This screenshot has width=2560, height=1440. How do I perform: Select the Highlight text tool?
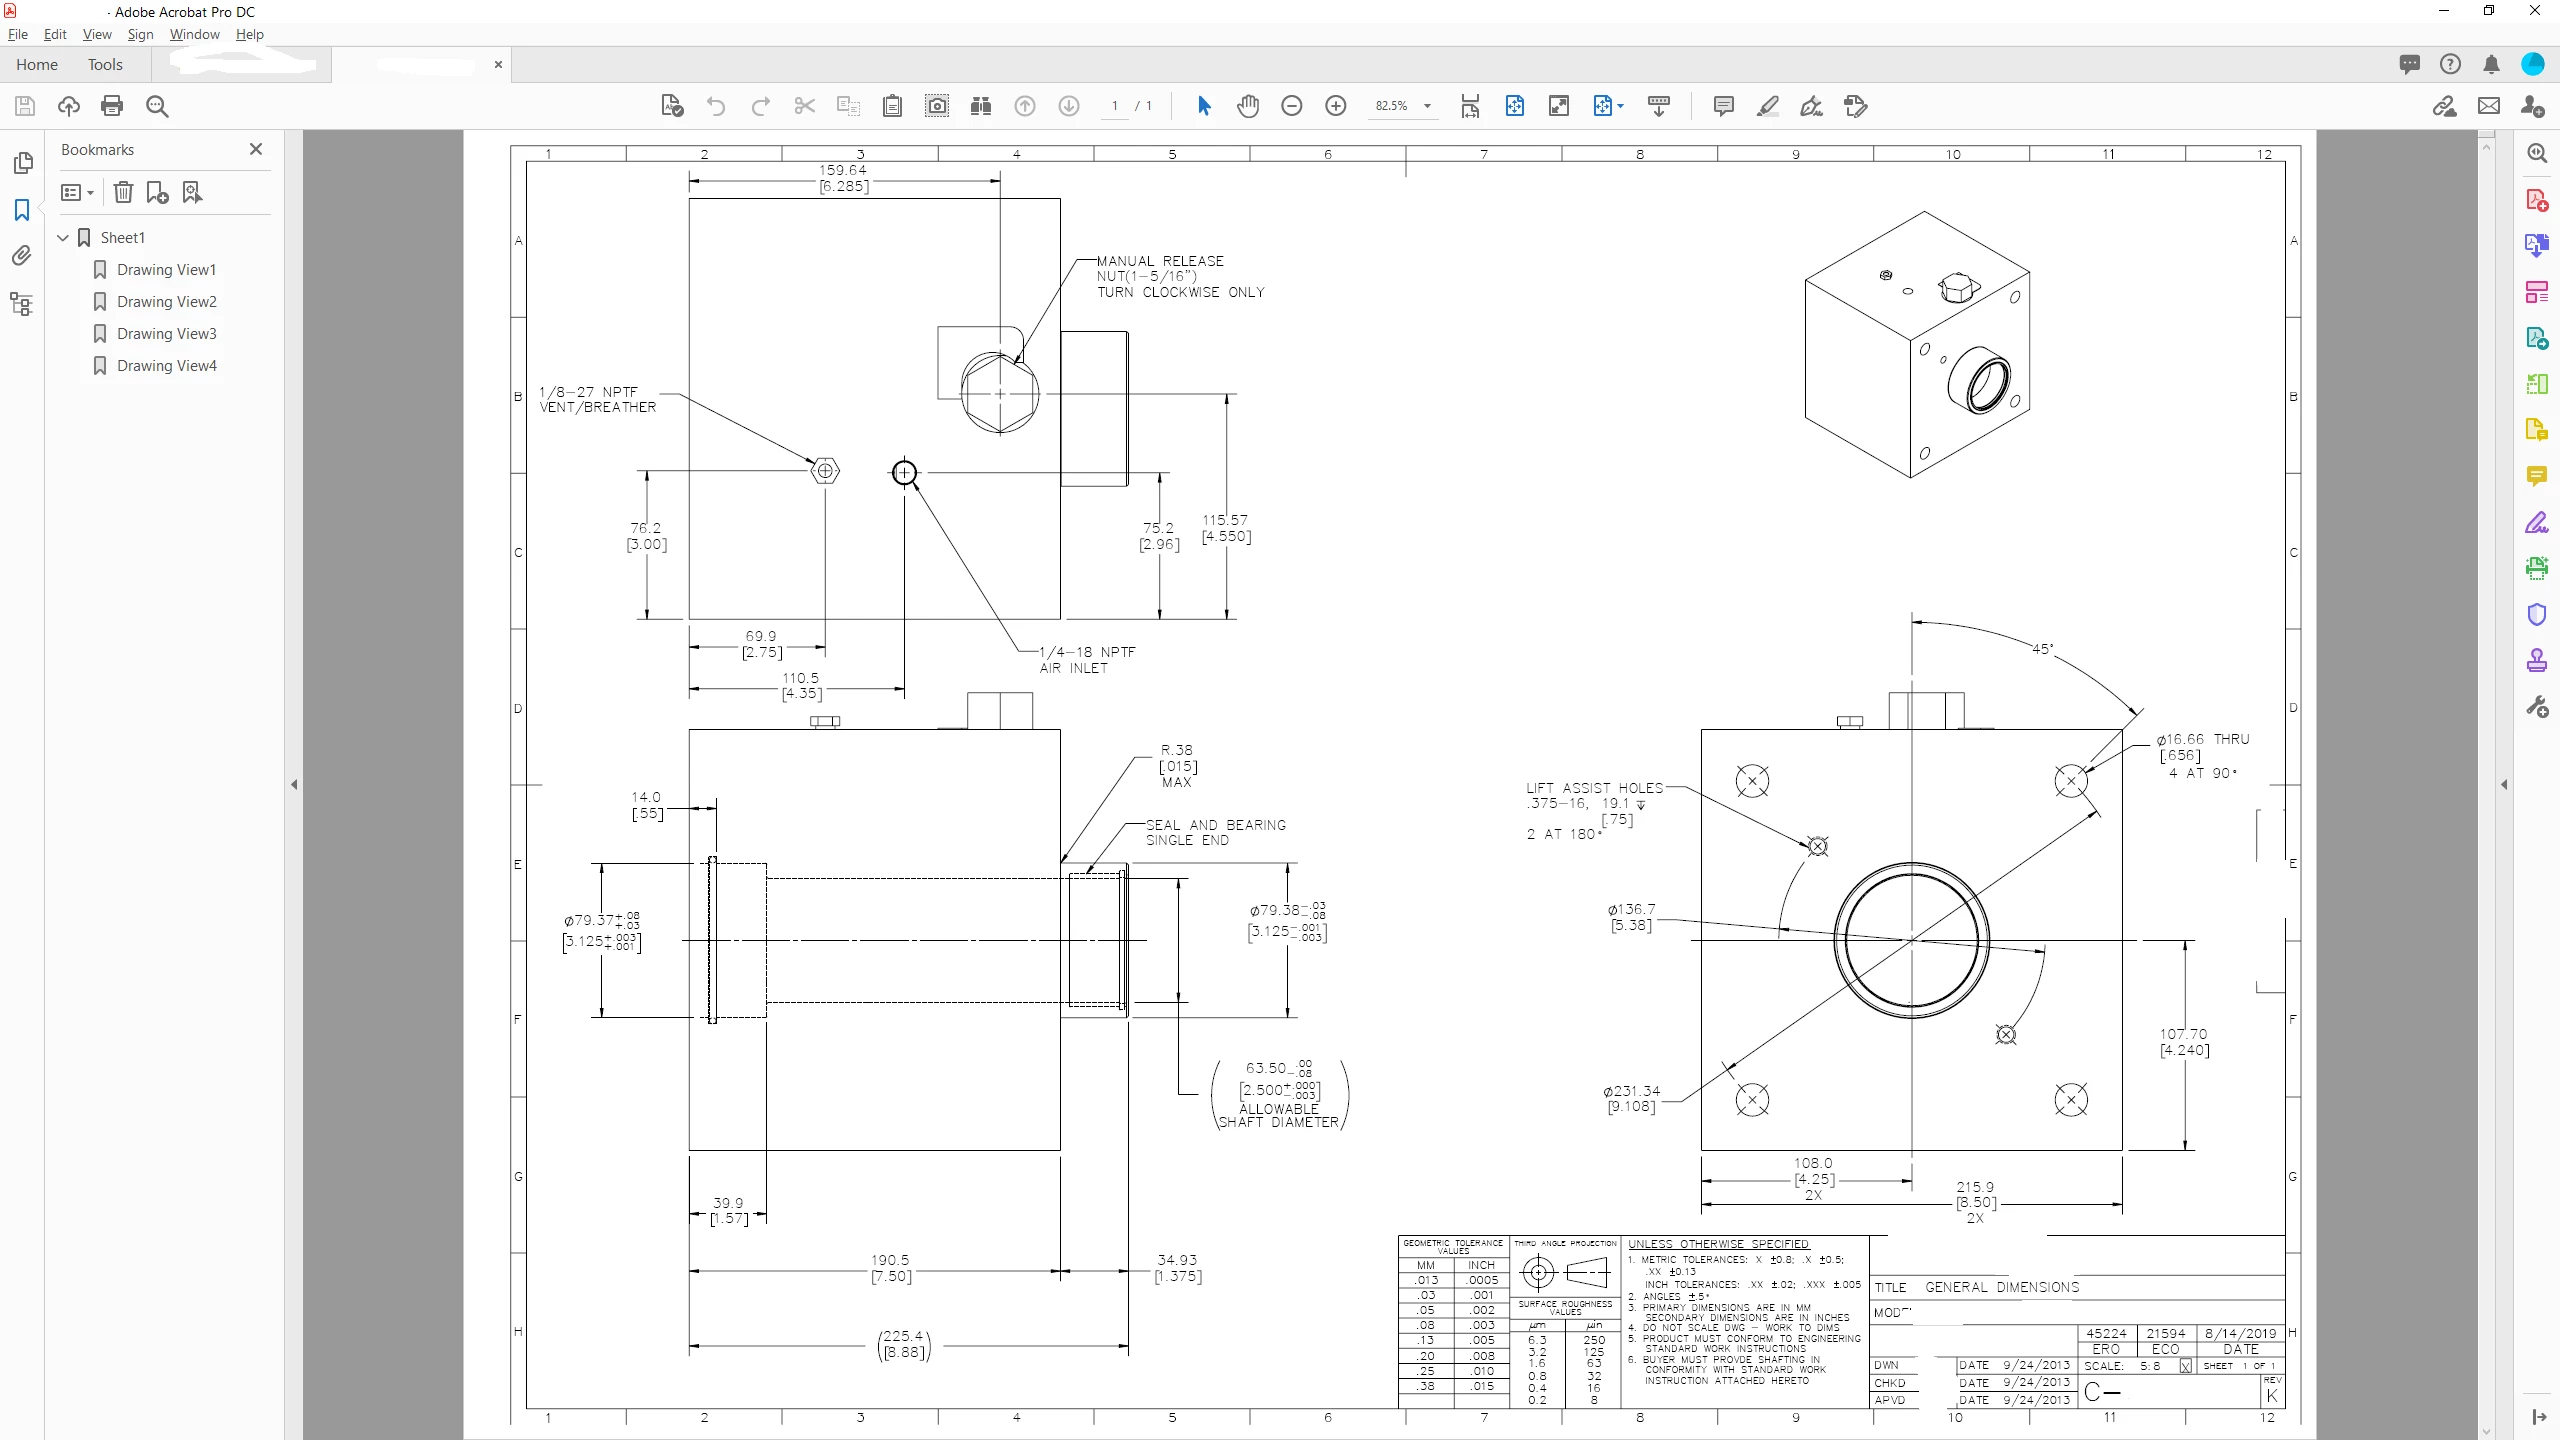[x=1768, y=106]
